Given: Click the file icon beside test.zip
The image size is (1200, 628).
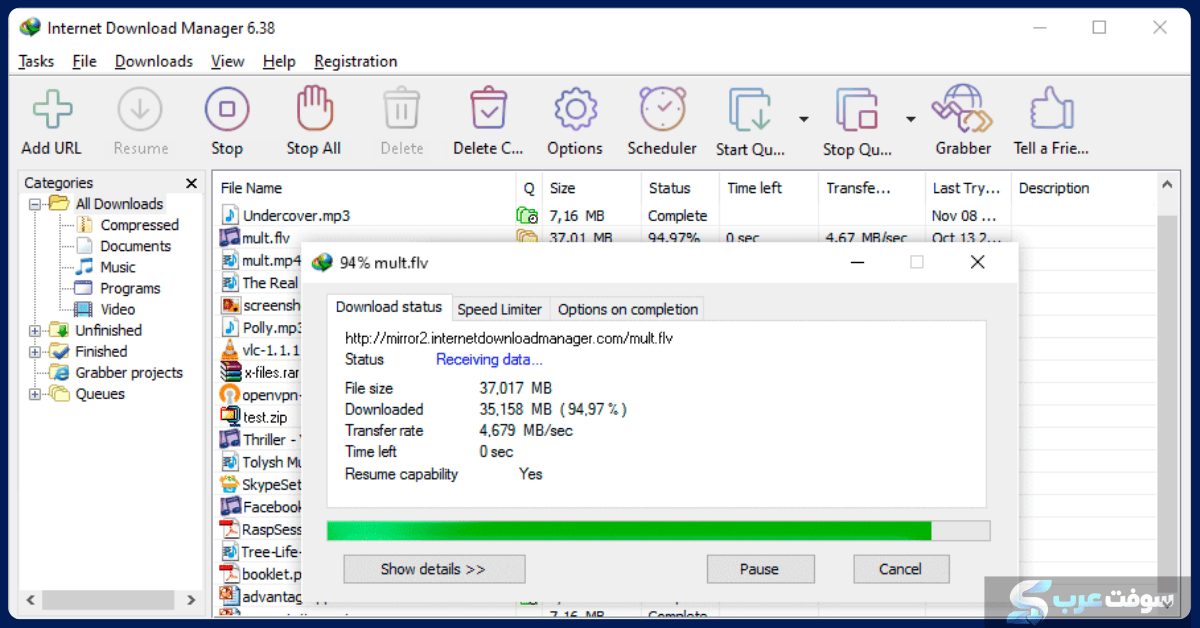Looking at the screenshot, I should coord(230,416).
